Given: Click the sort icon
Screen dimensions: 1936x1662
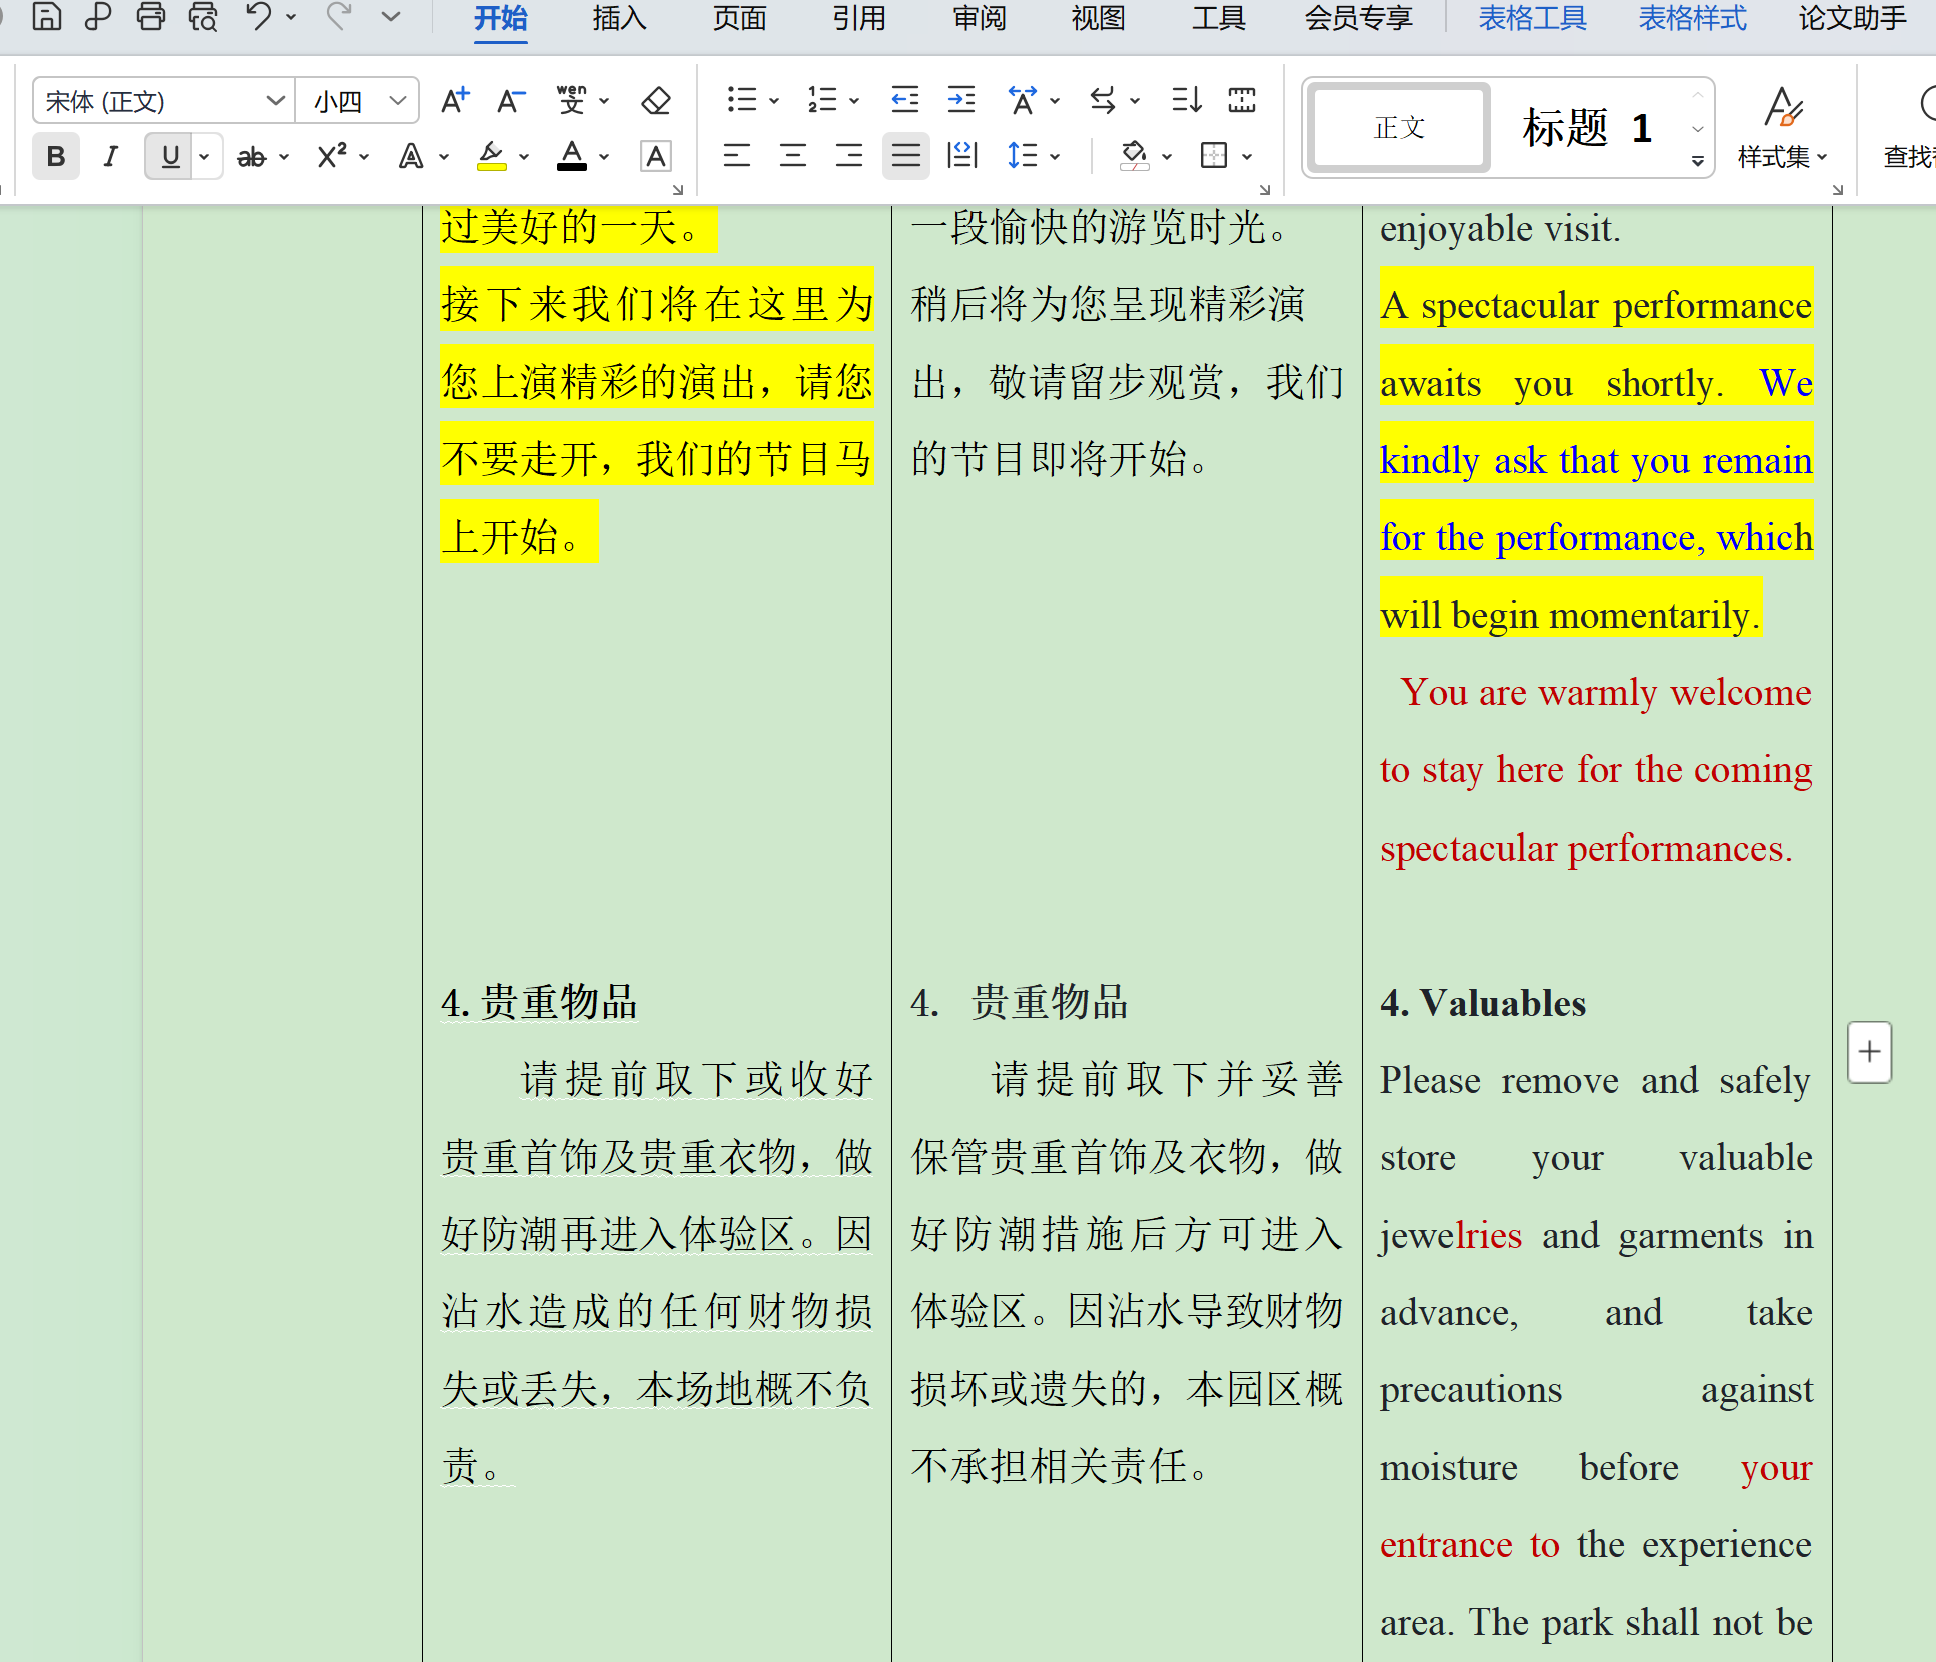Looking at the screenshot, I should pyautogui.click(x=1187, y=100).
